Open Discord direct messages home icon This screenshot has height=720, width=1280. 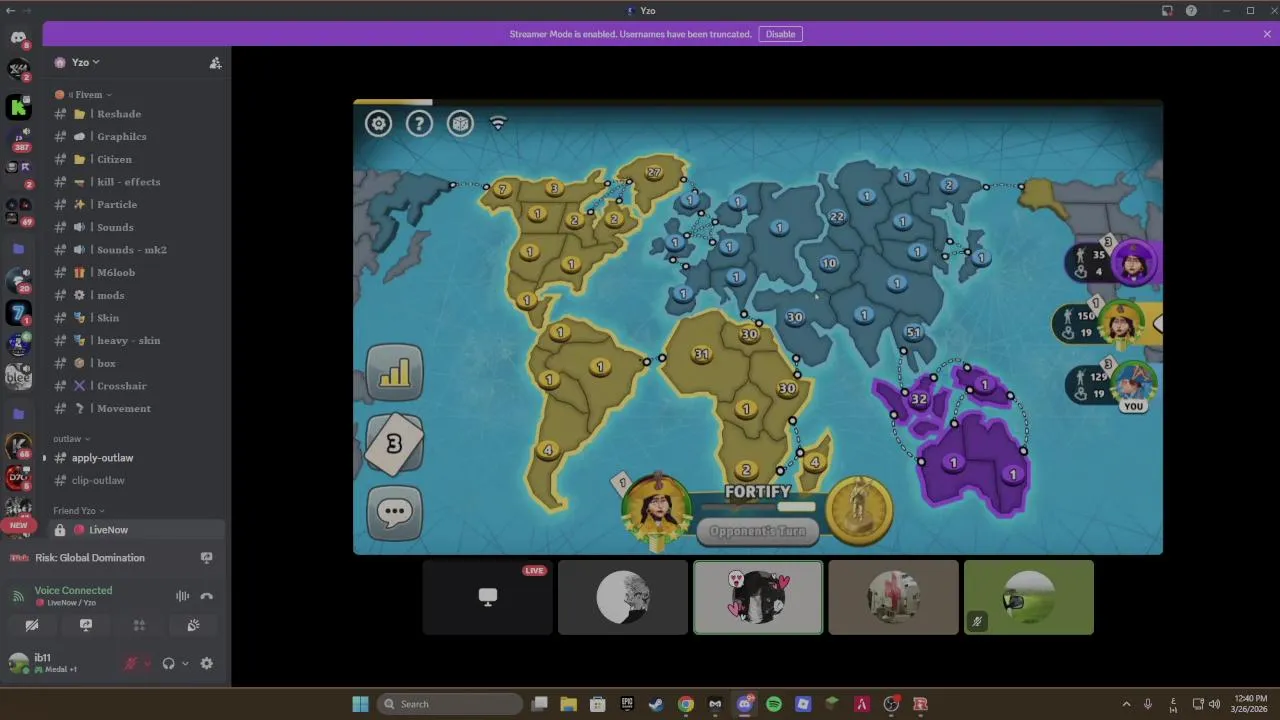[18, 38]
